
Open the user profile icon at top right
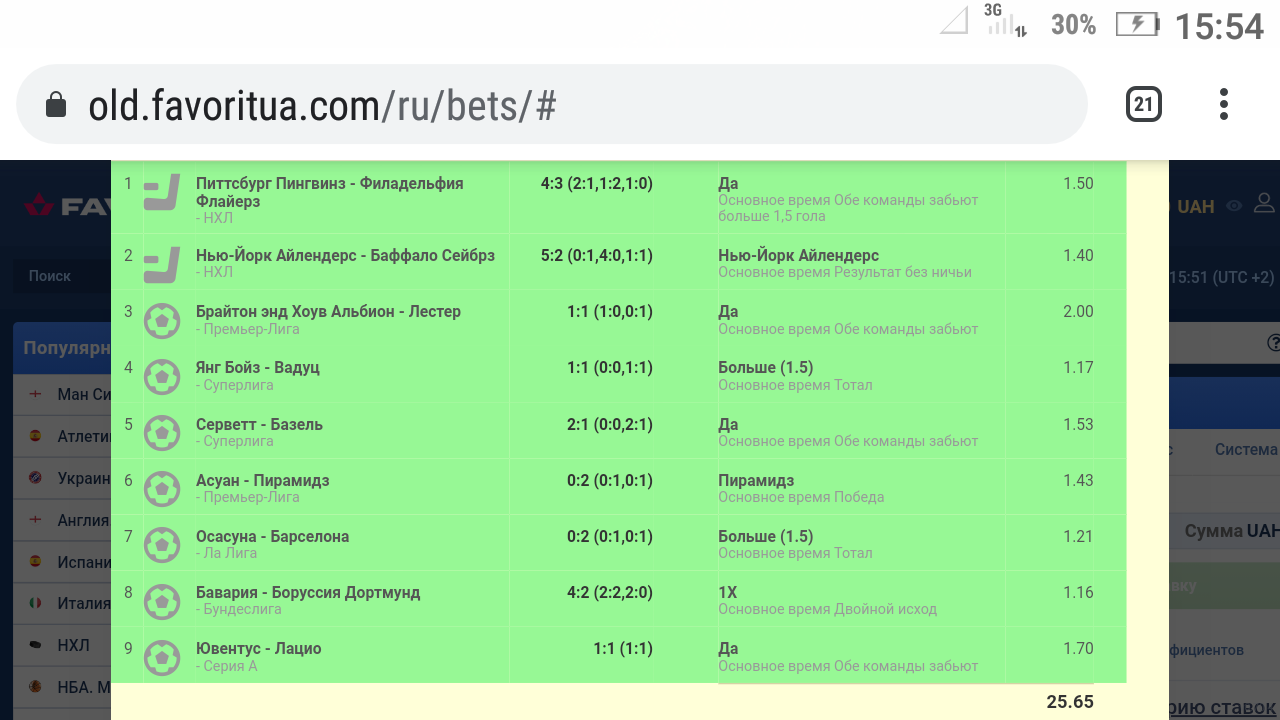[x=1265, y=204]
